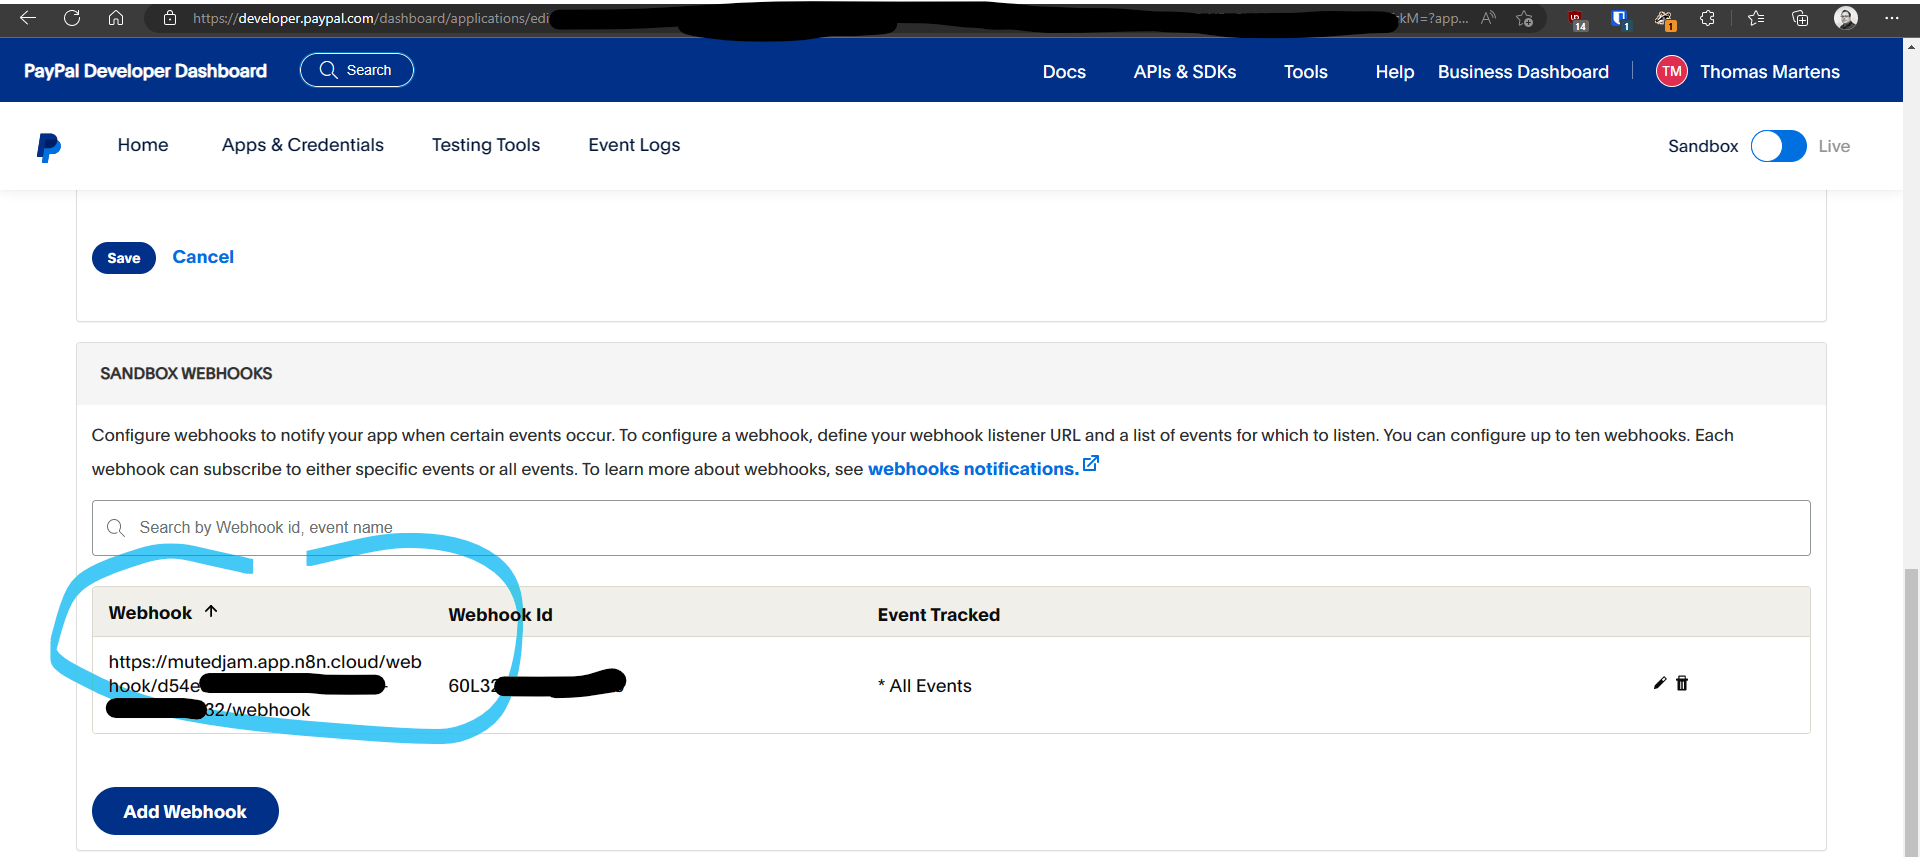Screen dimensions: 1920x857
Task: Click PayPal Developer Dashboard title
Action: point(145,71)
